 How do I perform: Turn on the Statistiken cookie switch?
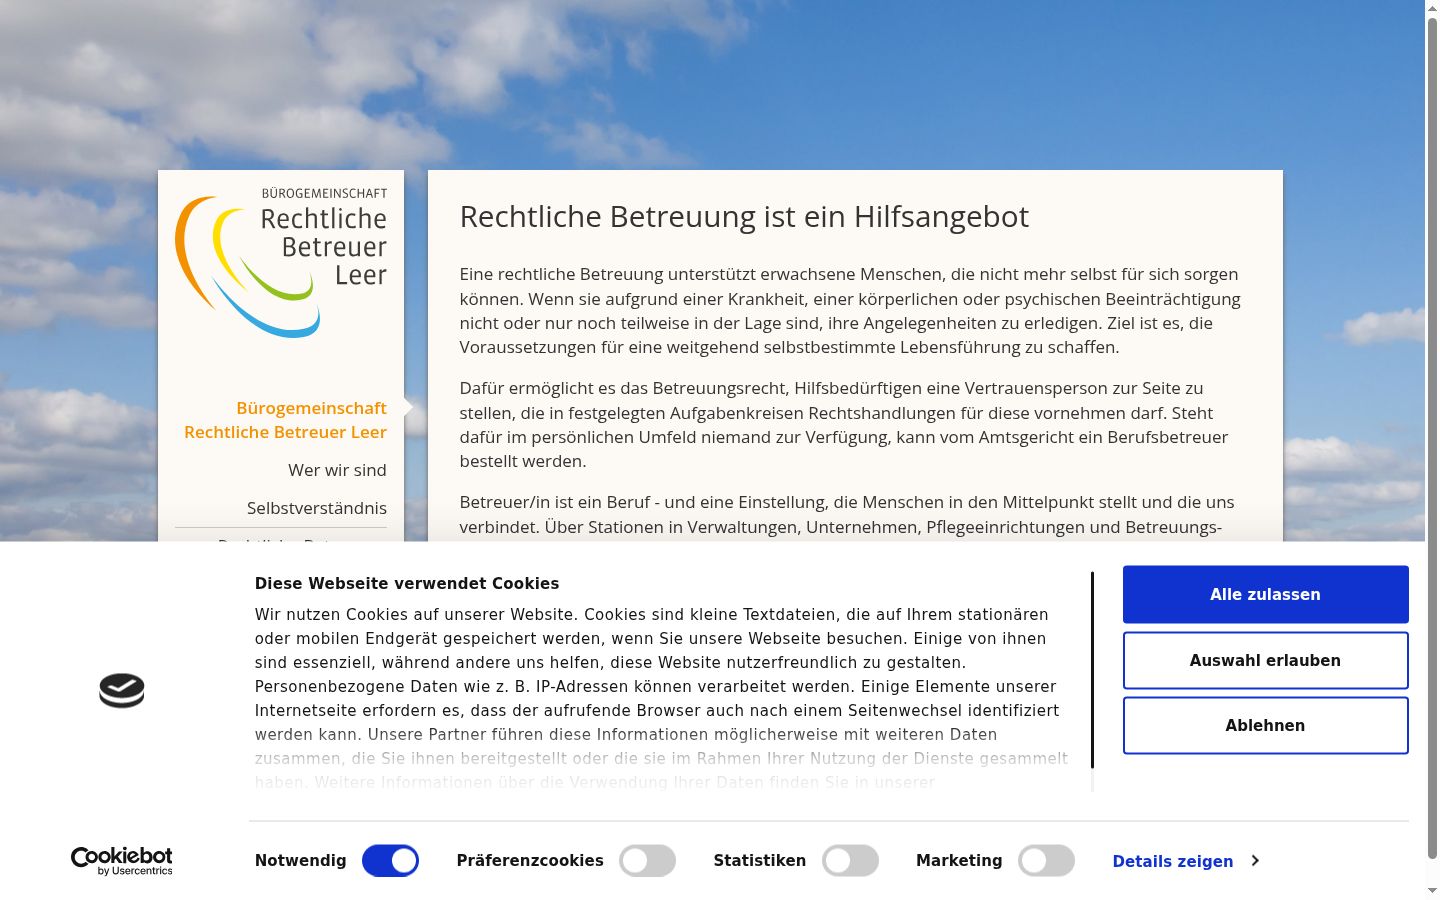850,860
